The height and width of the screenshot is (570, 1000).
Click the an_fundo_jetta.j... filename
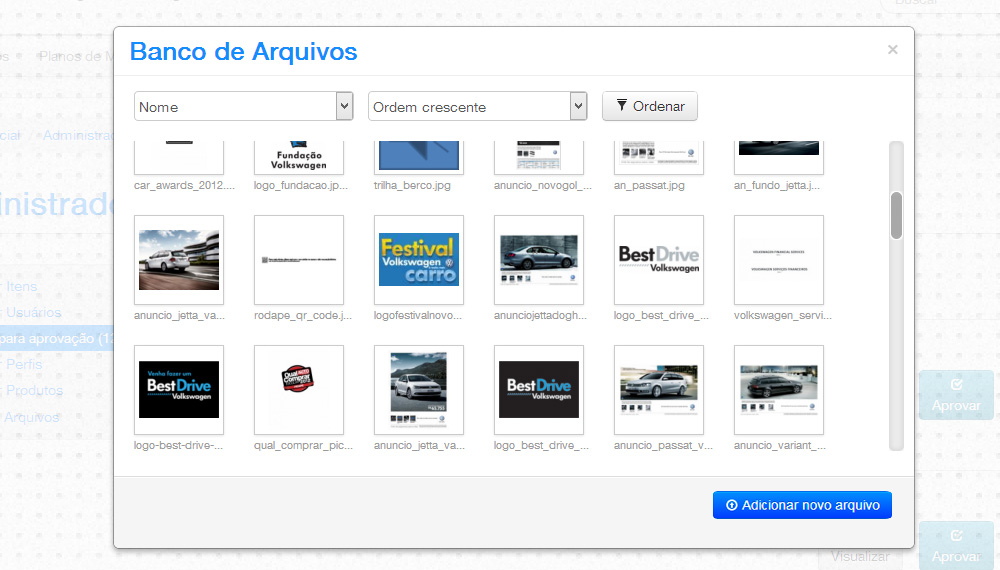tap(777, 186)
